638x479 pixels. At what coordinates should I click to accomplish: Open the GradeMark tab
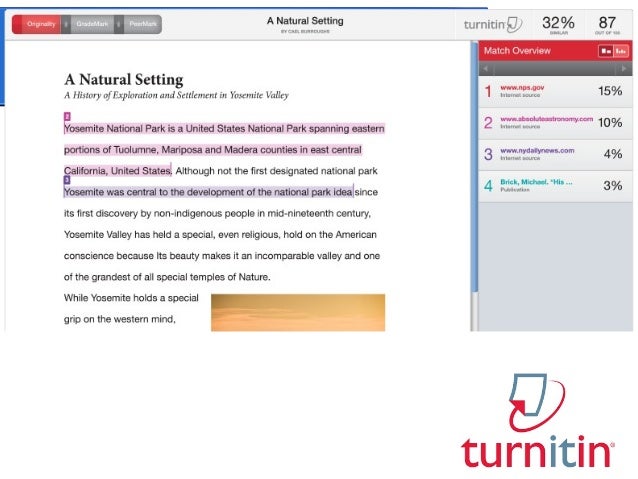92,24
